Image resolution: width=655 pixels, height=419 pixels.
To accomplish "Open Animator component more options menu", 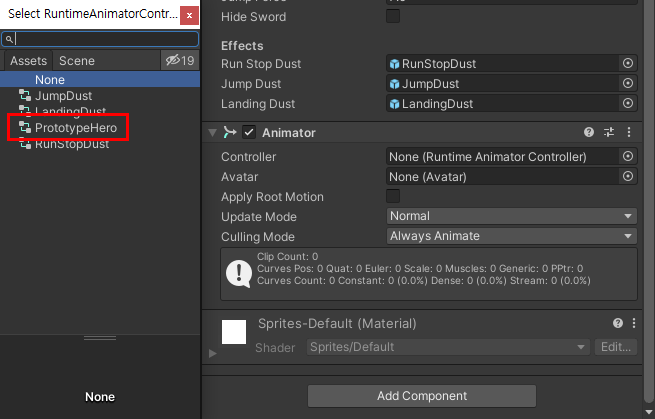I will tap(629, 132).
